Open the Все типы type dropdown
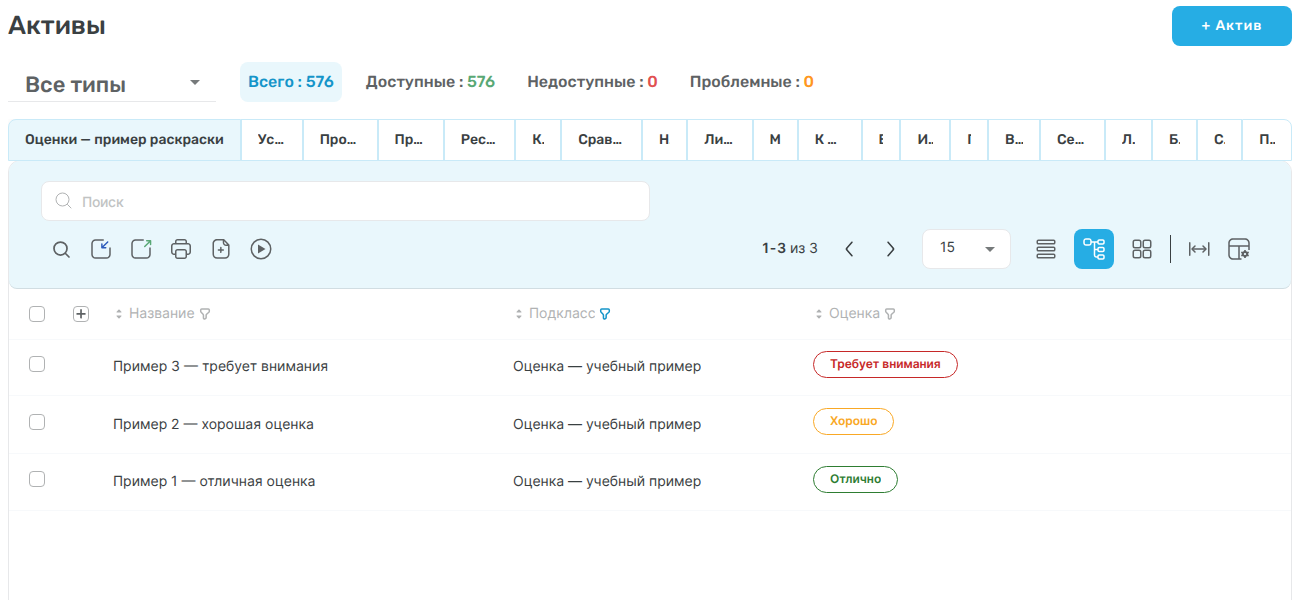The width and height of the screenshot is (1300, 600). pyautogui.click(x=112, y=84)
